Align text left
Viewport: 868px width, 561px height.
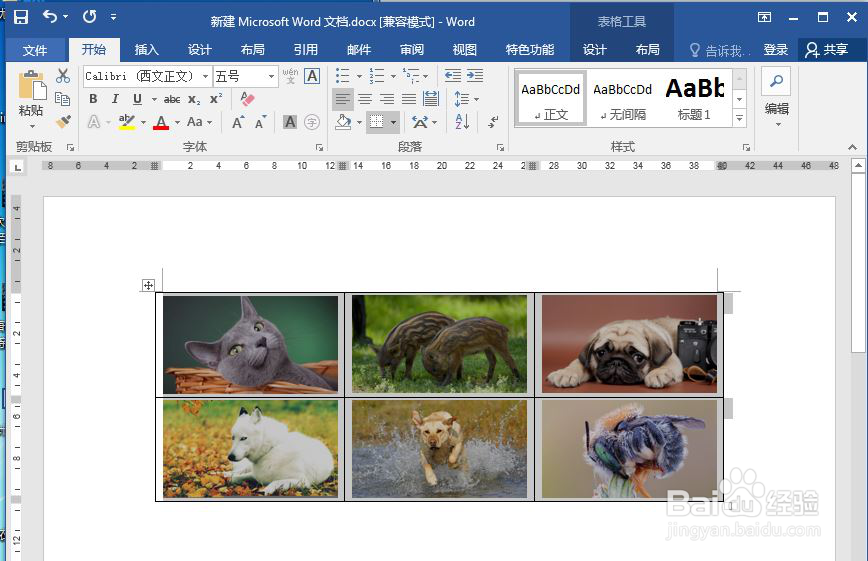[x=343, y=99]
